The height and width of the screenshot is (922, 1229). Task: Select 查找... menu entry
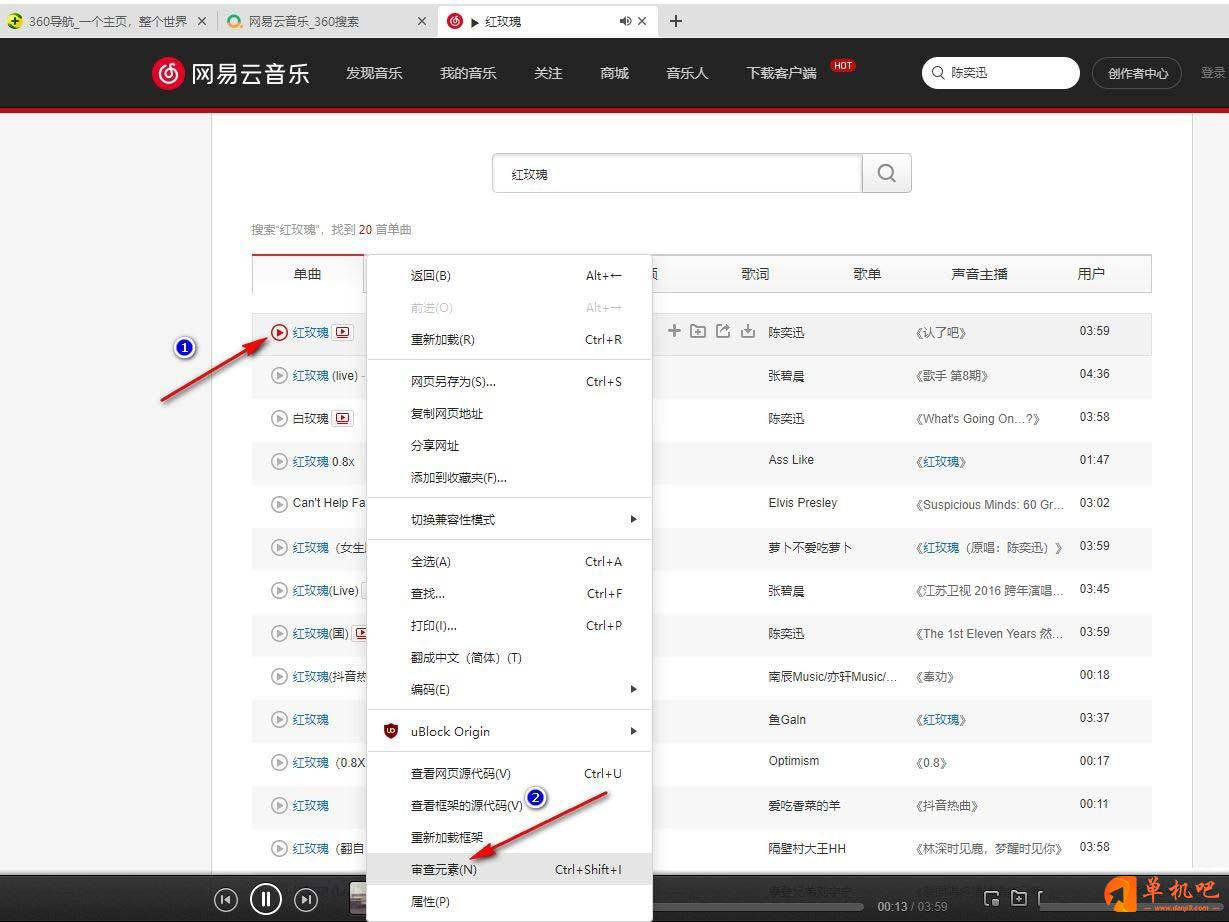510,593
